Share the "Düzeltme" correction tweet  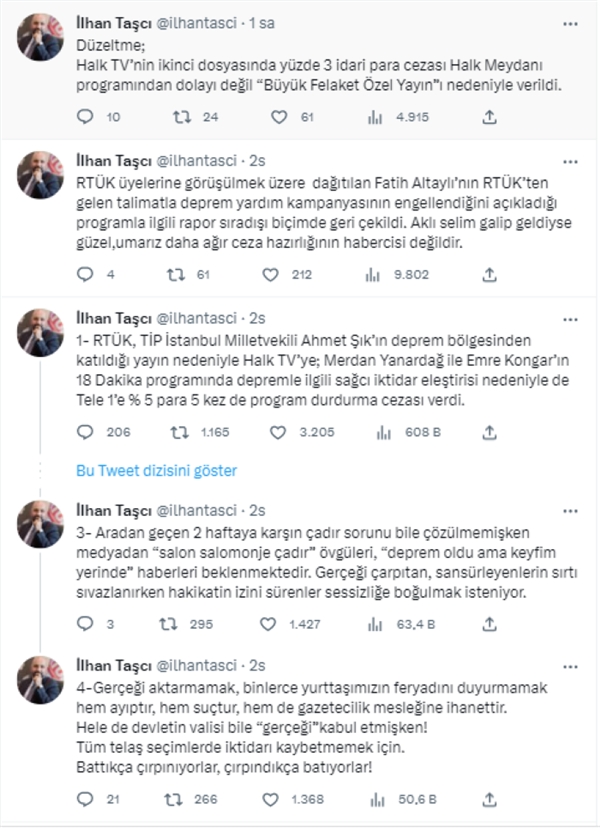pyautogui.click(x=489, y=117)
